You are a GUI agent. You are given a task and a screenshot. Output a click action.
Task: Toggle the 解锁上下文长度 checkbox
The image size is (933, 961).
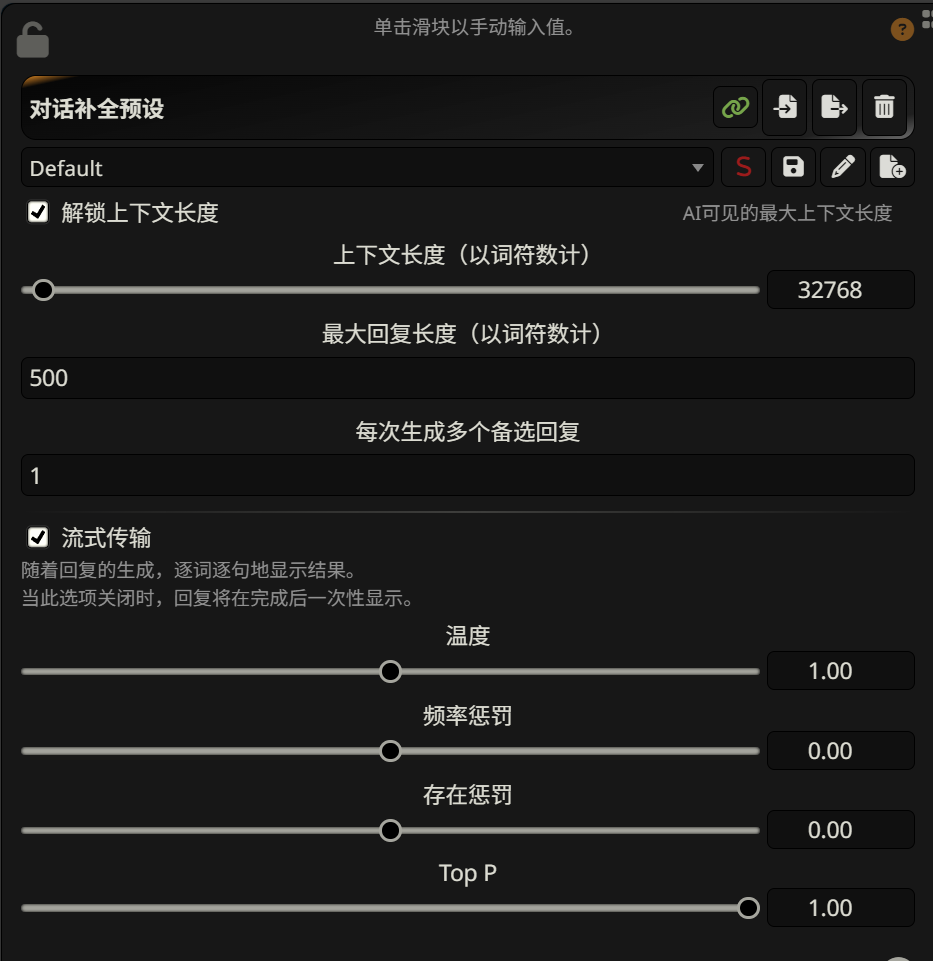point(38,212)
